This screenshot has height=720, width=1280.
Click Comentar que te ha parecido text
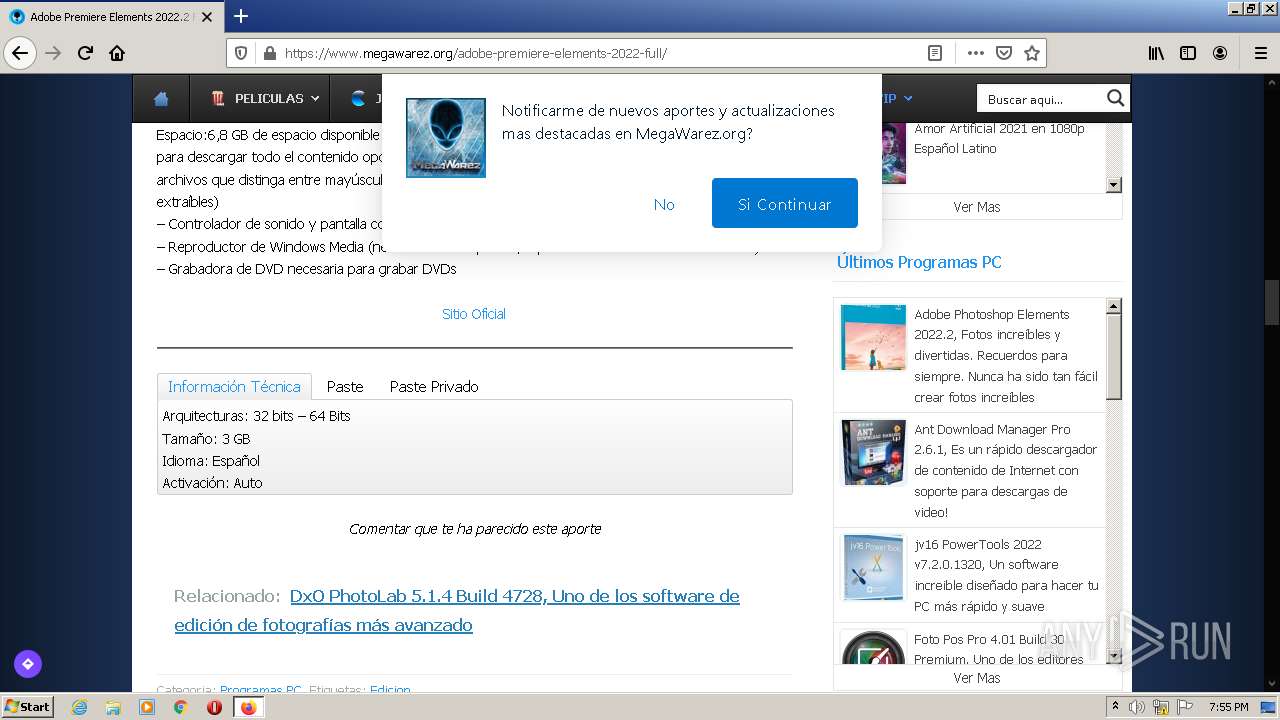tap(475, 529)
